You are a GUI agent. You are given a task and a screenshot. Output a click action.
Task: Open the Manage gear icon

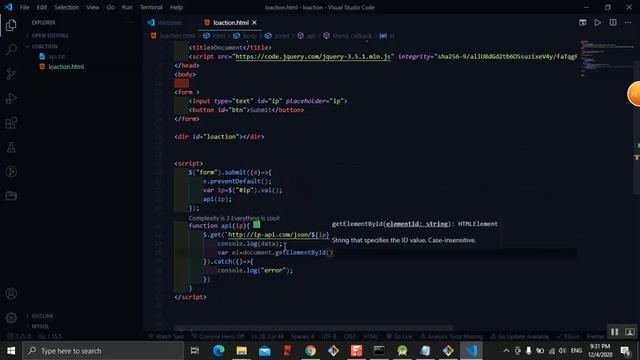point(11,318)
